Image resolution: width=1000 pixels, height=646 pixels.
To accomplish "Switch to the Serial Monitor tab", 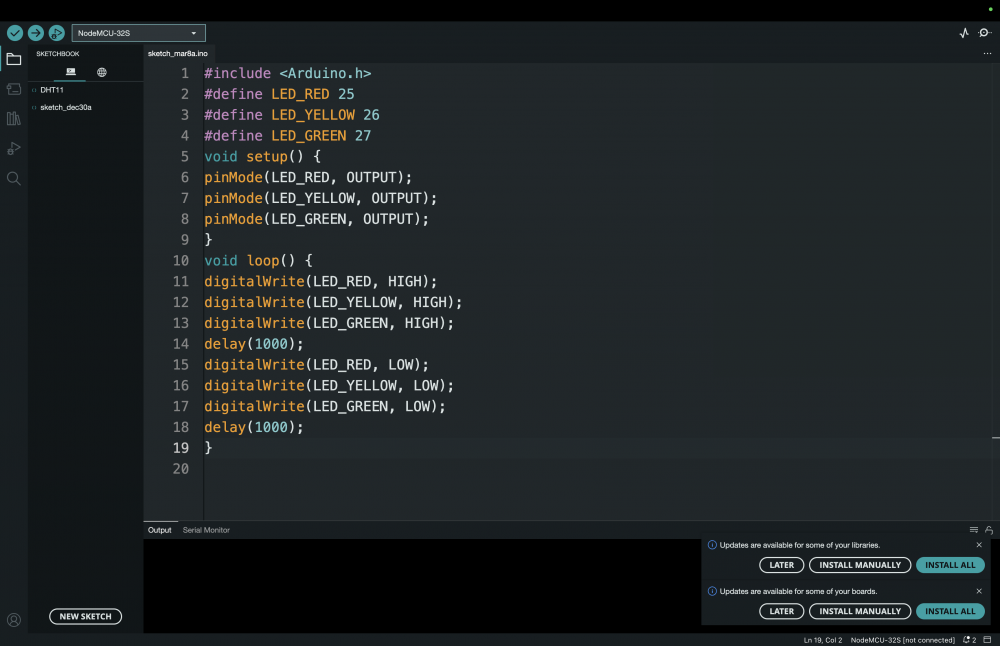I will tap(206, 530).
